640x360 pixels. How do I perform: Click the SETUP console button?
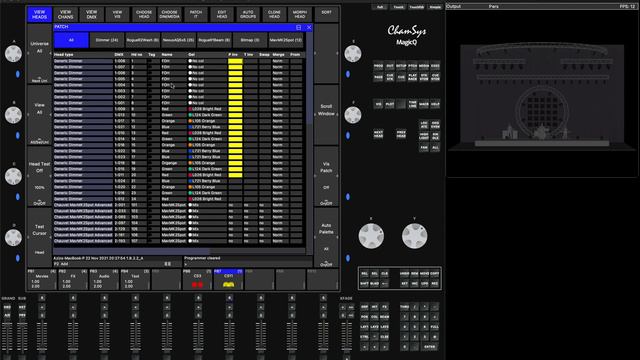click(401, 66)
